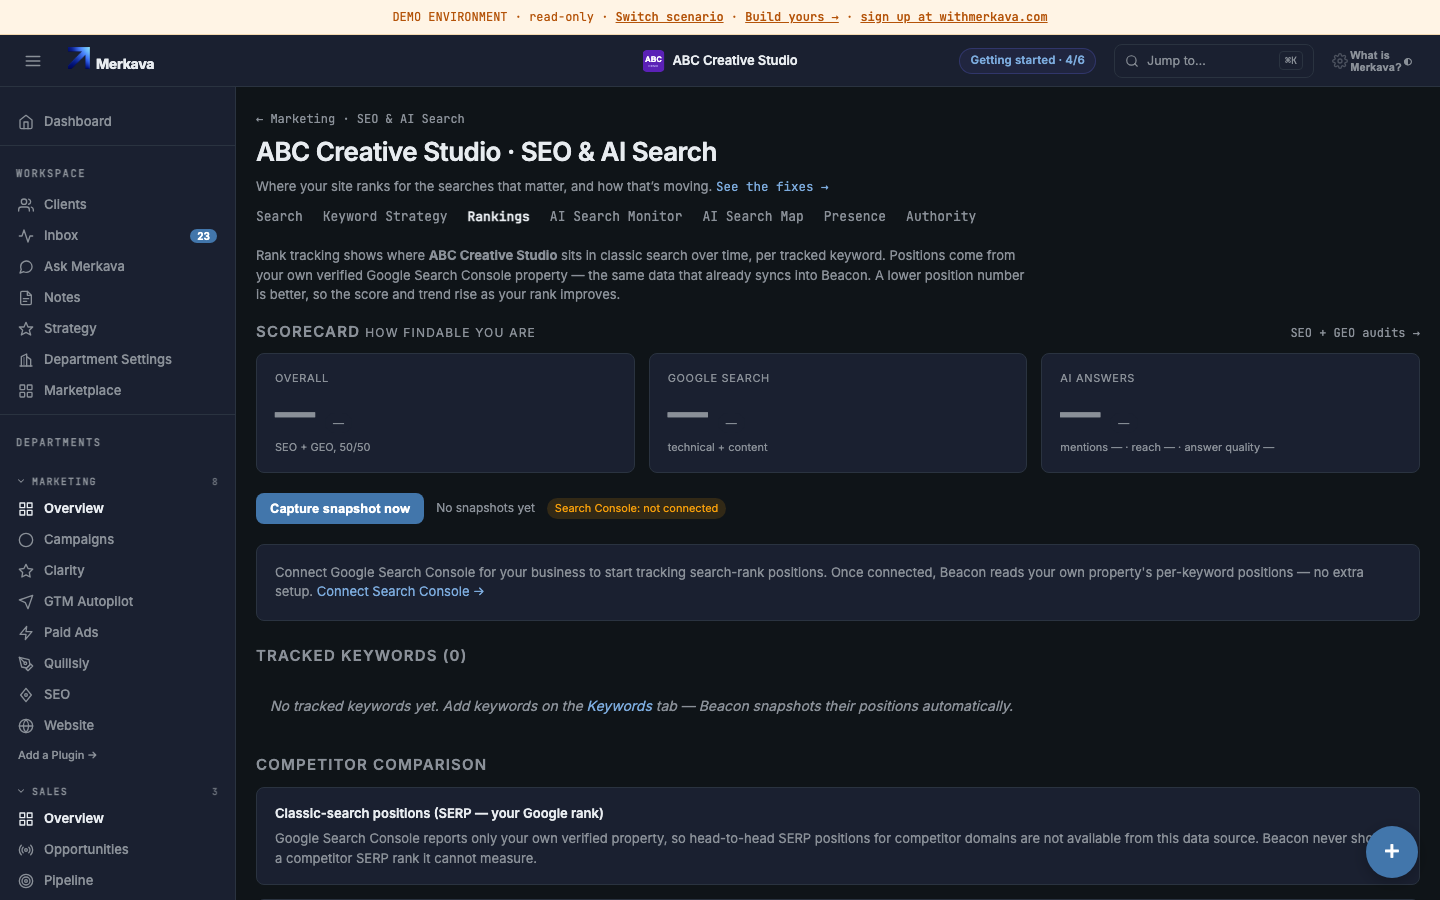Open the Authority tab
Screen dimensions: 1440x900
941,216
